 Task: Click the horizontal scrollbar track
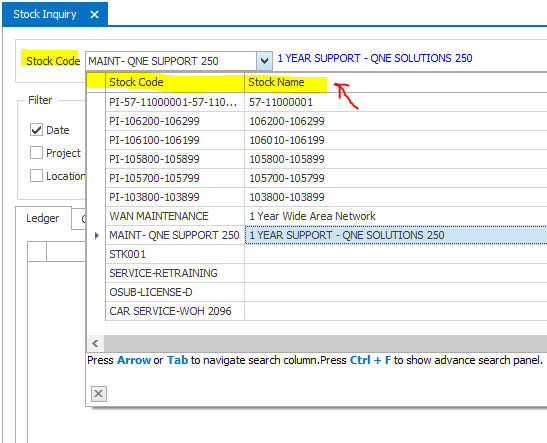pos(325,344)
